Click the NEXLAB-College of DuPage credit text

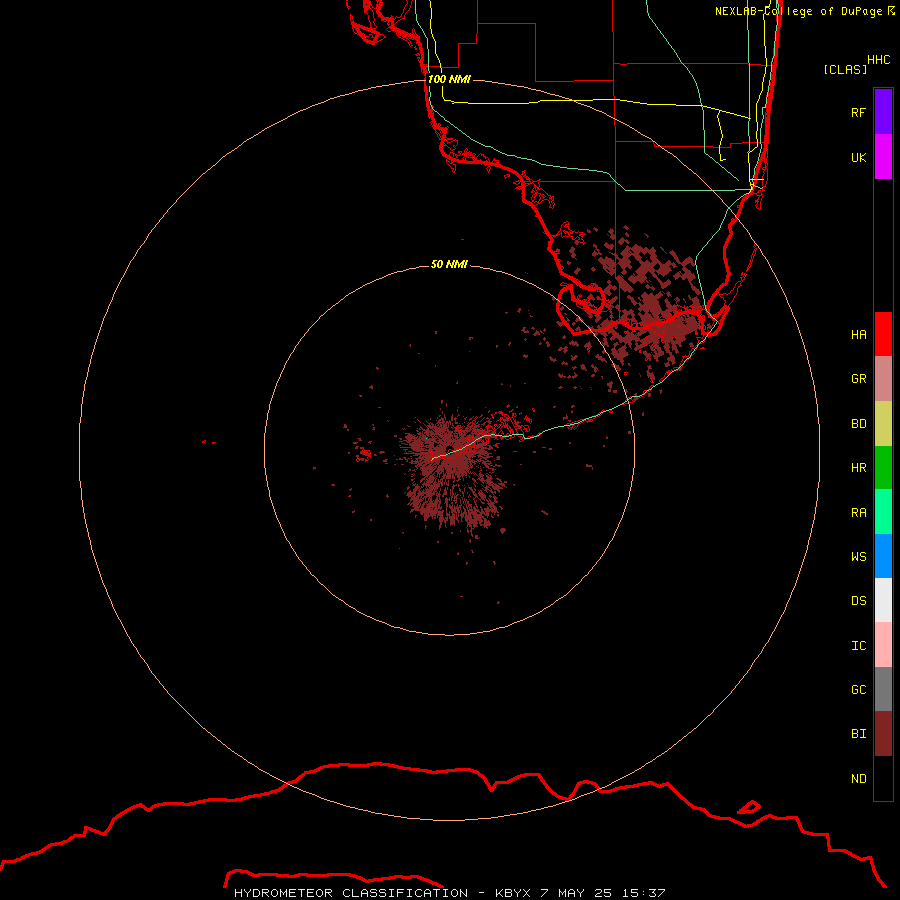(x=805, y=11)
